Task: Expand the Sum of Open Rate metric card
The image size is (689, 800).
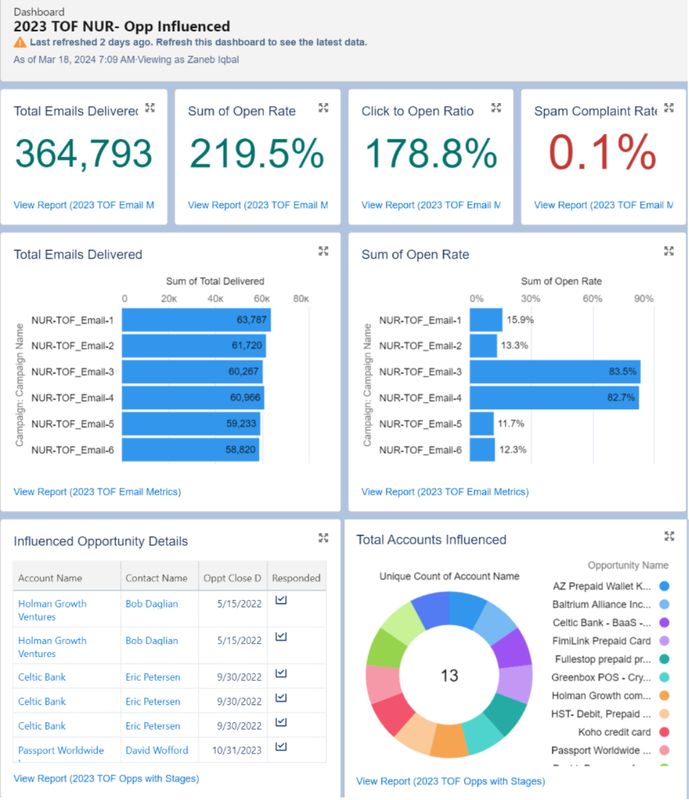Action: pyautogui.click(x=323, y=108)
